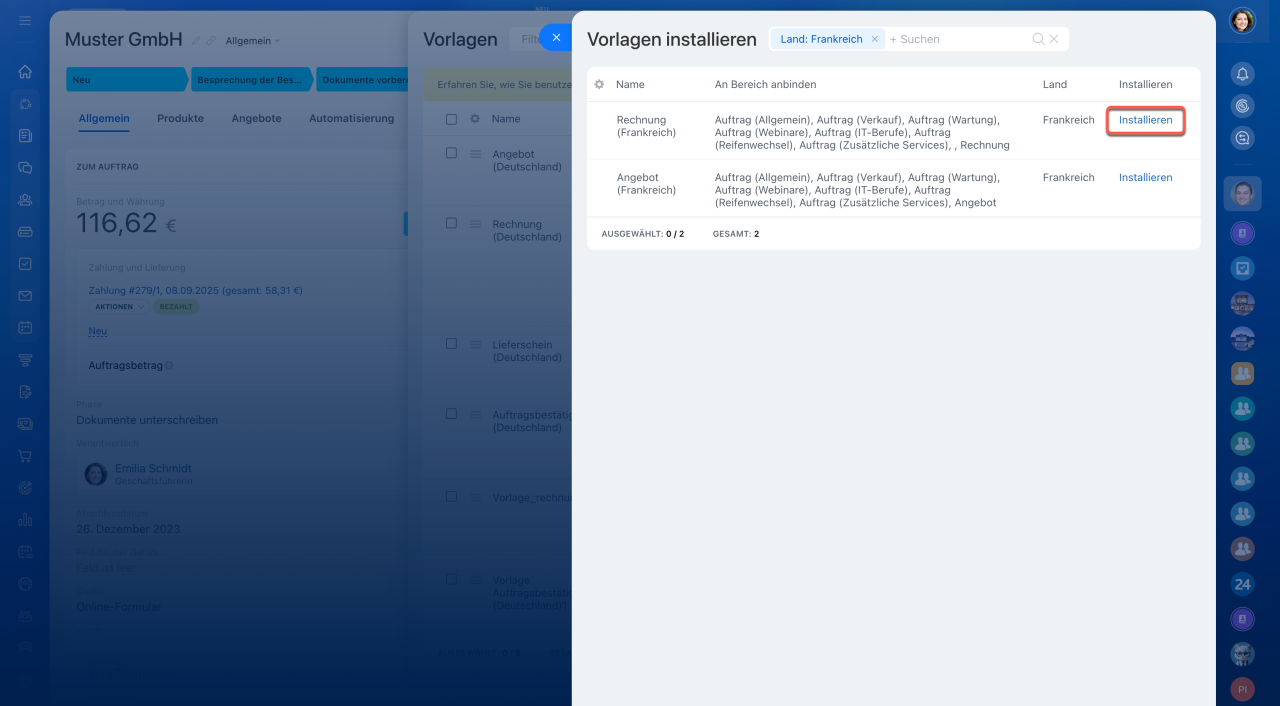Image resolution: width=1280 pixels, height=706 pixels.
Task: Select the Angebot (Frankreich) row name
Action: click(x=646, y=183)
